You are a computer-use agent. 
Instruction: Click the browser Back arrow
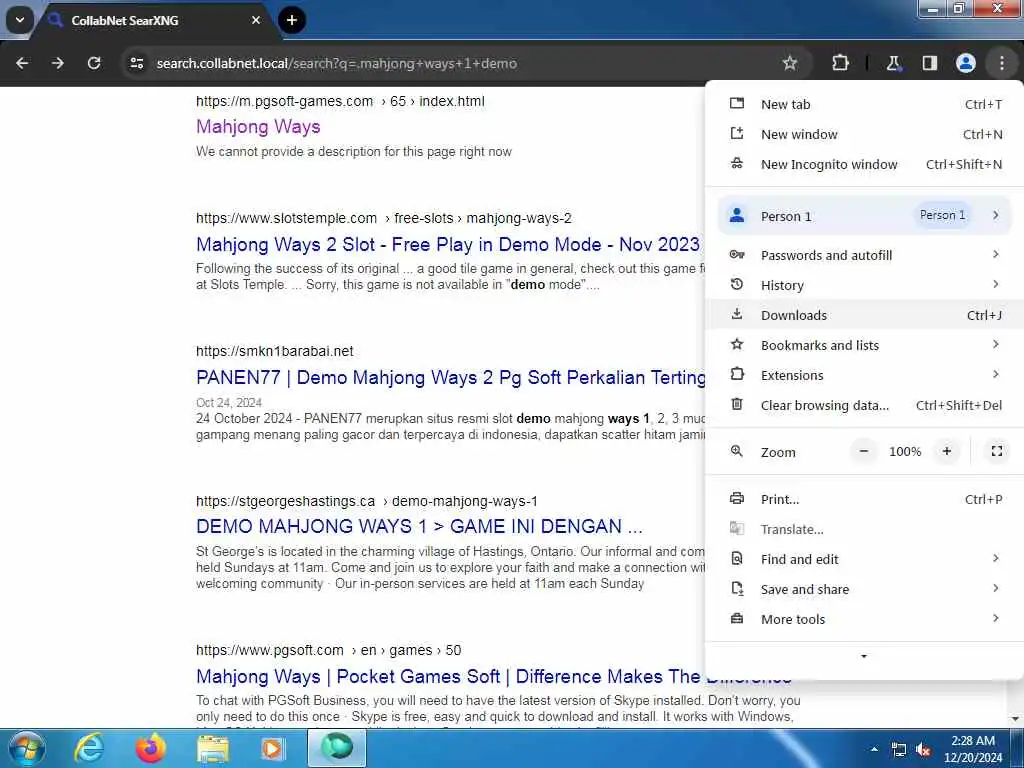22,63
